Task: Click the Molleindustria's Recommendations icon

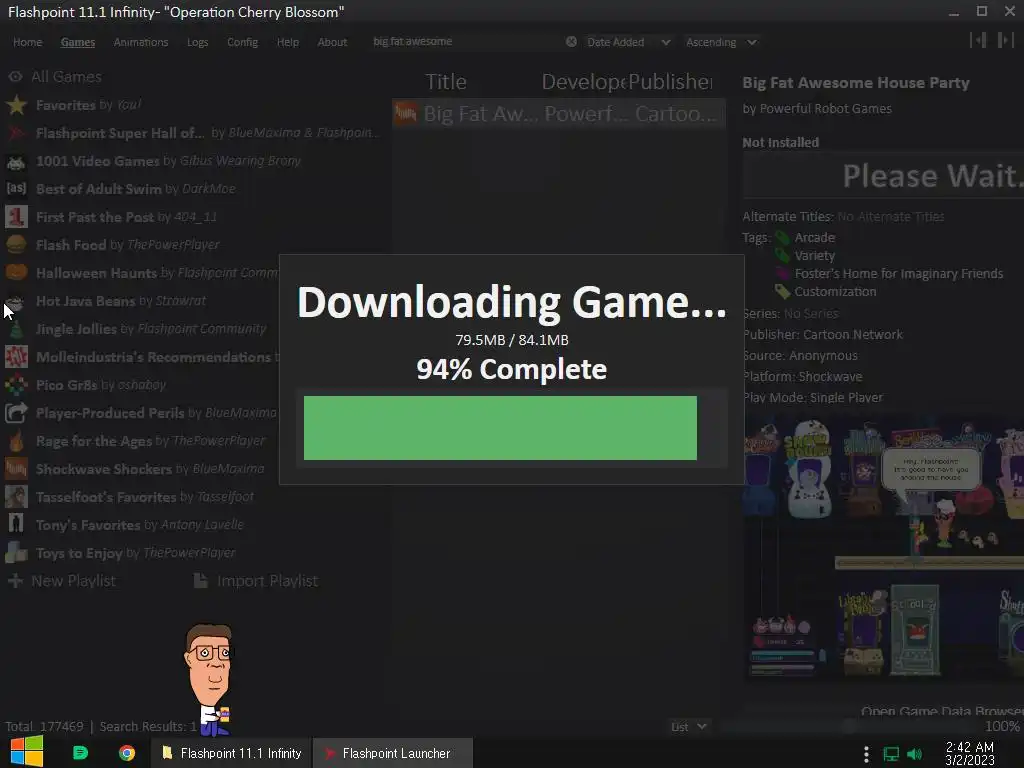Action: coord(16,357)
